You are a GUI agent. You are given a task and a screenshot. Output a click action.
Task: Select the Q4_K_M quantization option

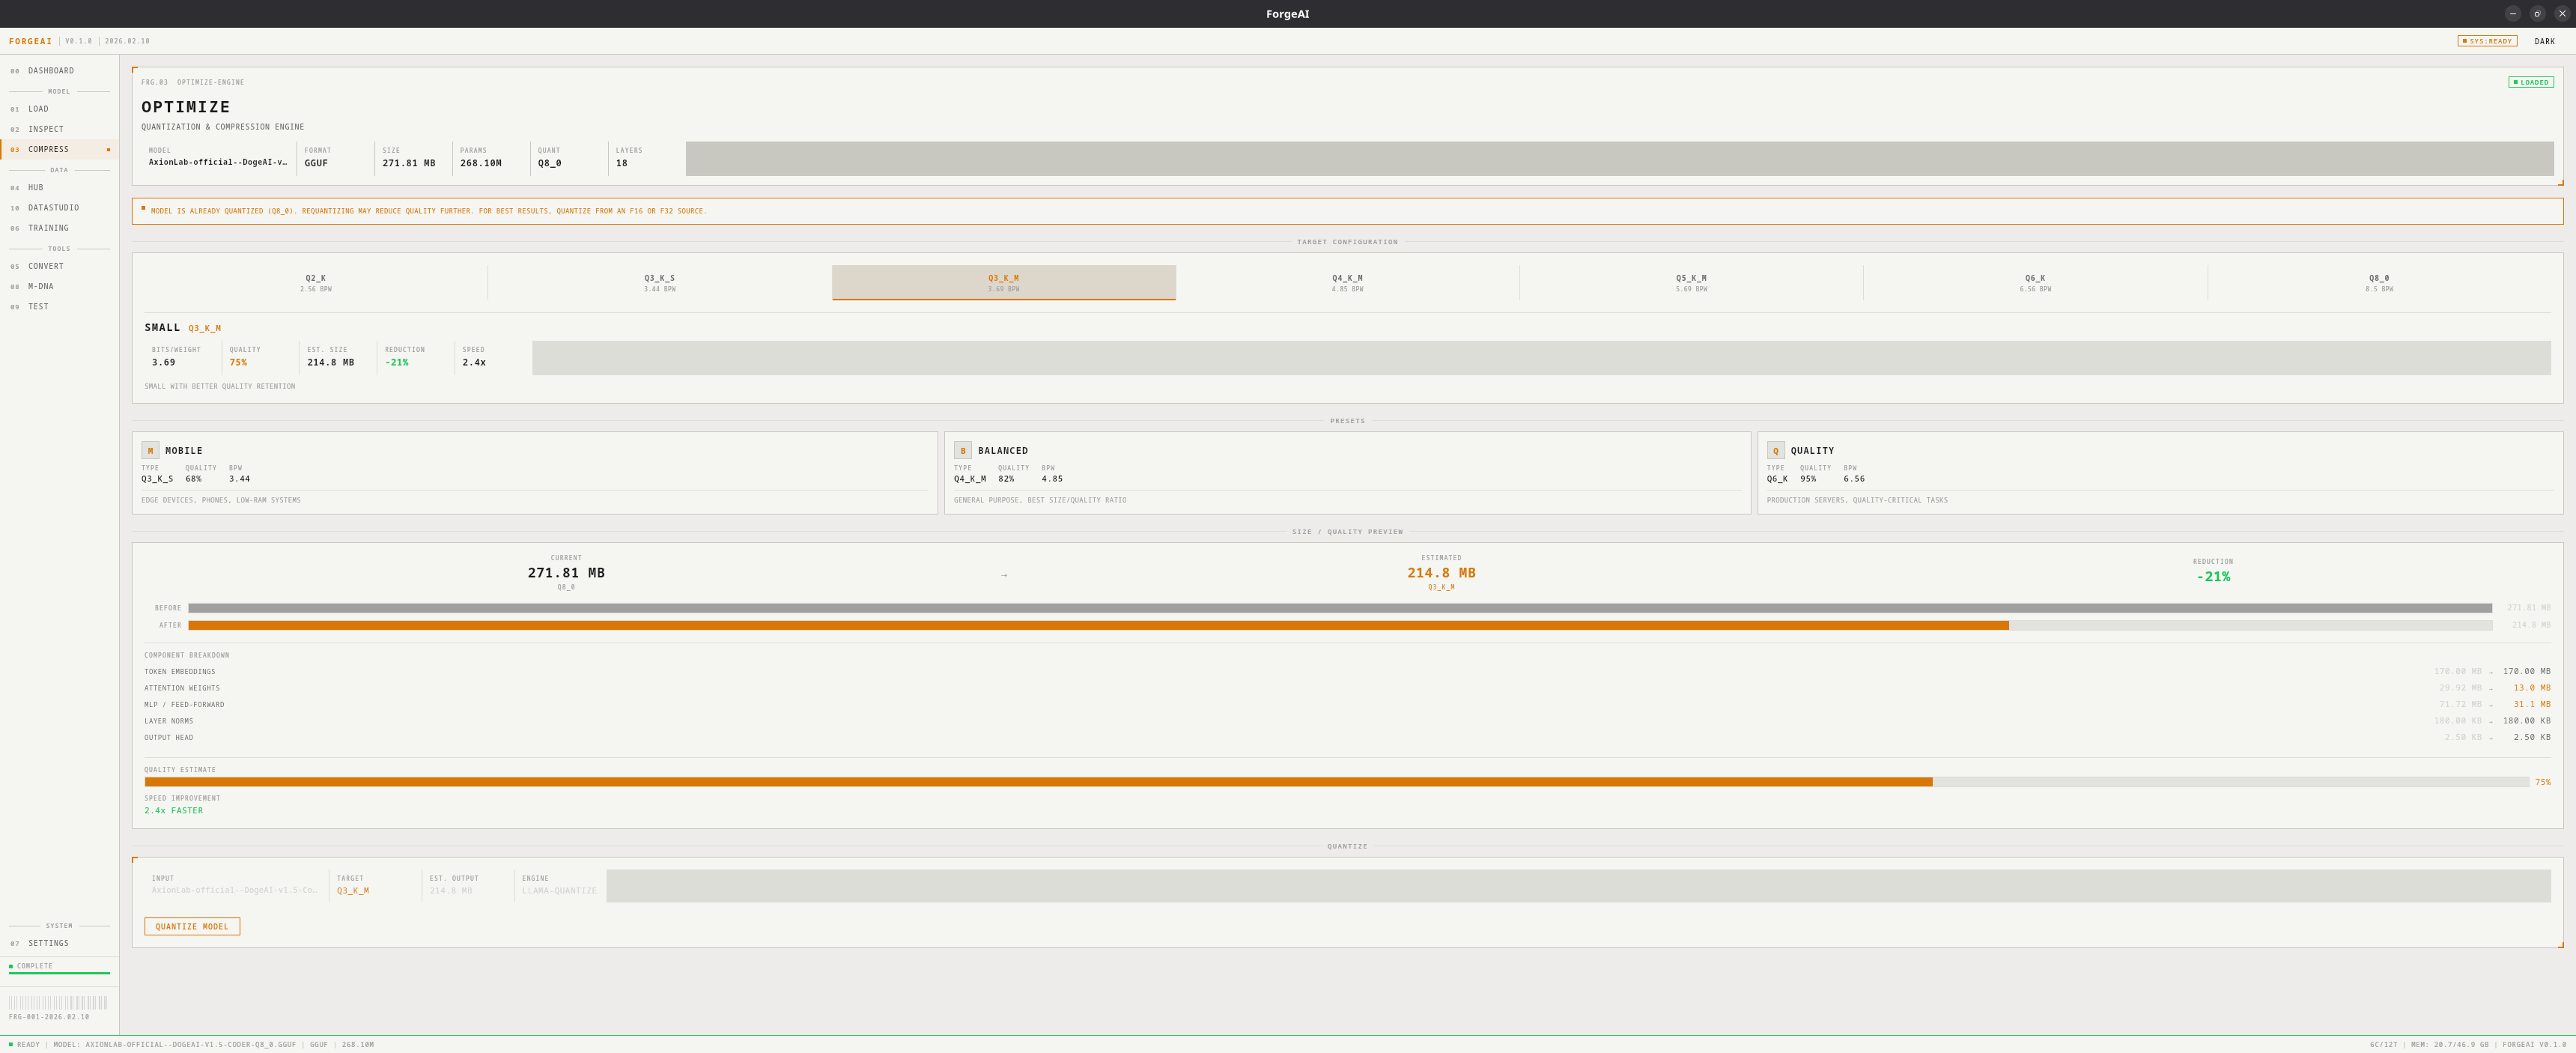click(1346, 283)
